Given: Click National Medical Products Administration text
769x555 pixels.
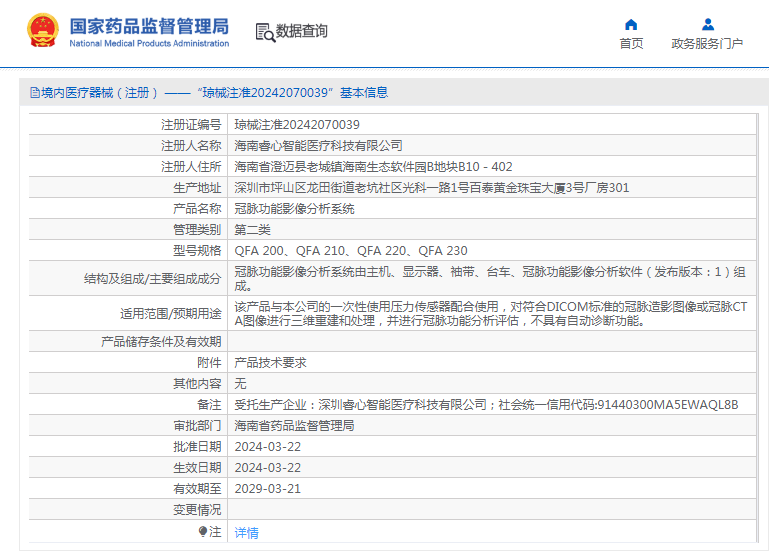Looking at the screenshot, I should (x=149, y=44).
